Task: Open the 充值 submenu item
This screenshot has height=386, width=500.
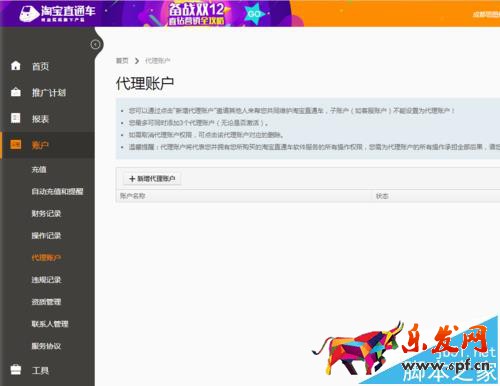Action: (x=39, y=169)
